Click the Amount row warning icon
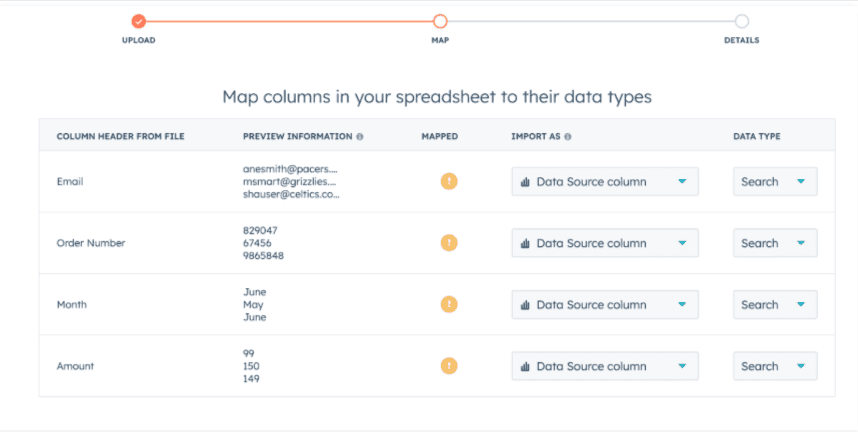Screen dimensions: 858x432 pyautogui.click(x=449, y=366)
